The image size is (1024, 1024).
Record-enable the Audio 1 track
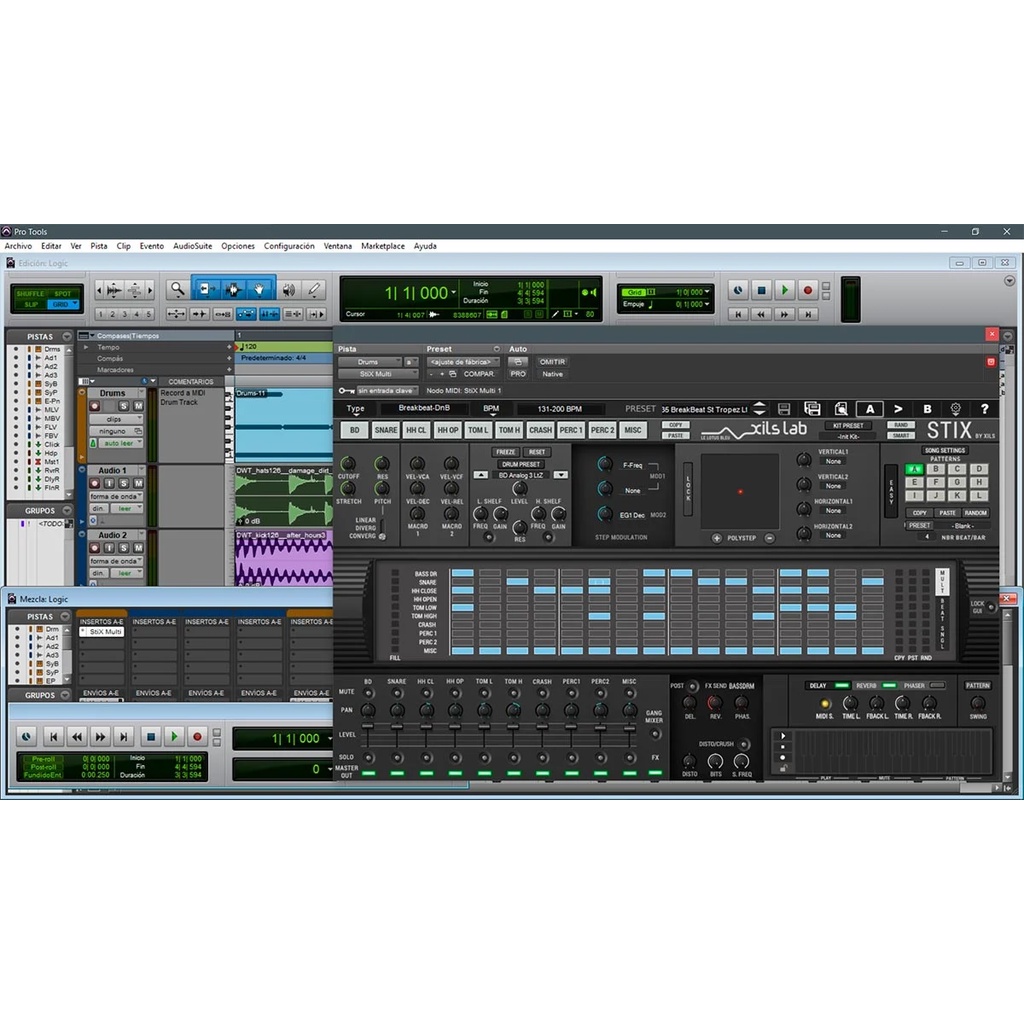[95, 483]
